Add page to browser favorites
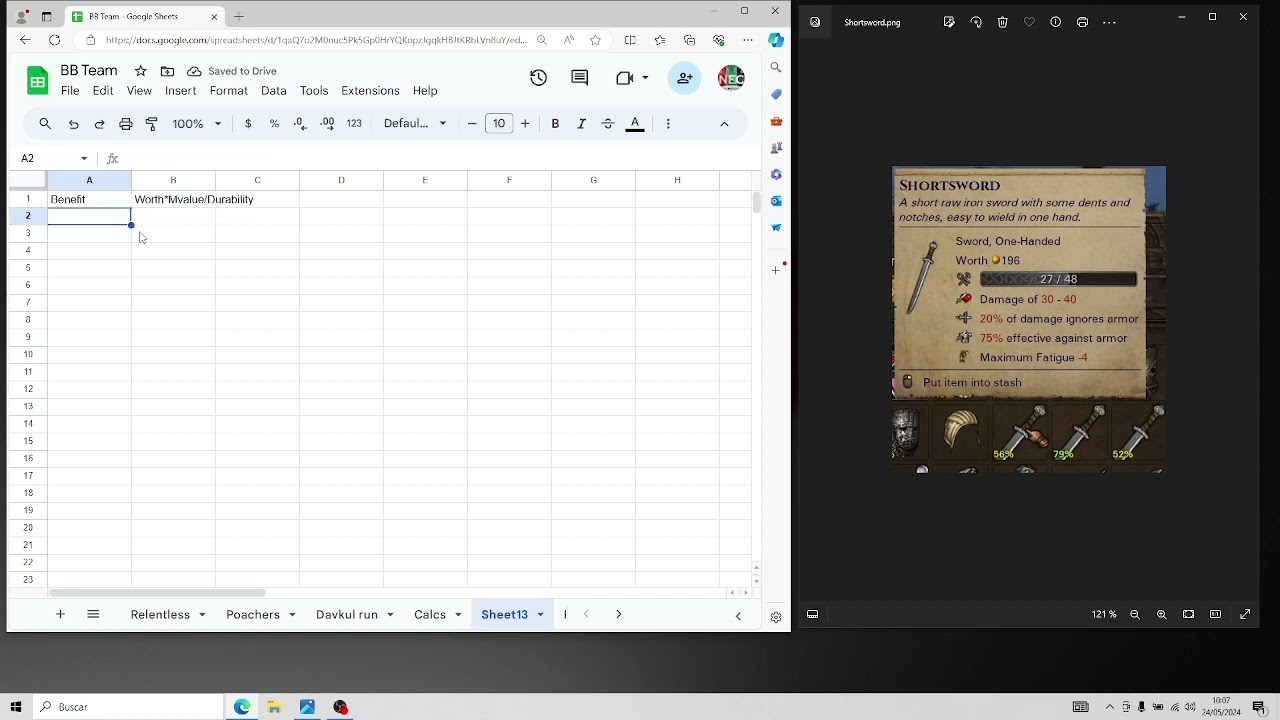The image size is (1280, 720). [x=596, y=40]
